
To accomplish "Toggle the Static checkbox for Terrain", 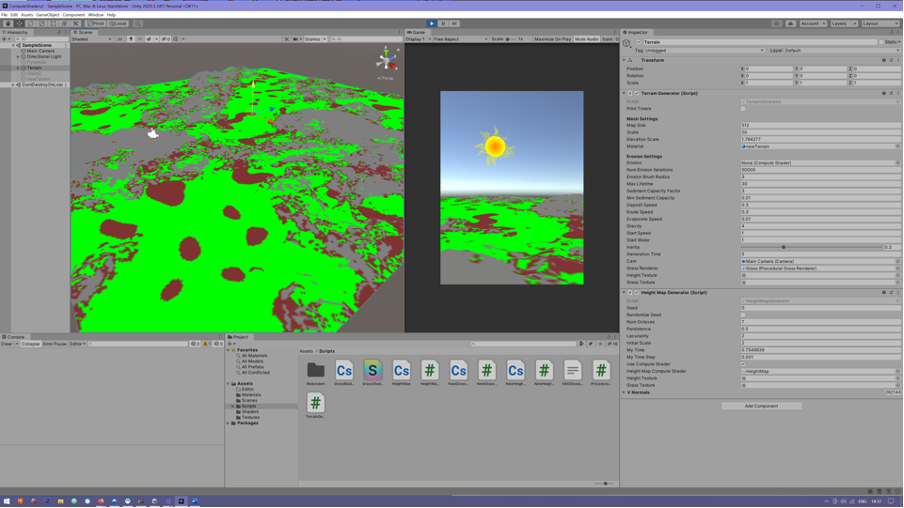I will point(881,42).
